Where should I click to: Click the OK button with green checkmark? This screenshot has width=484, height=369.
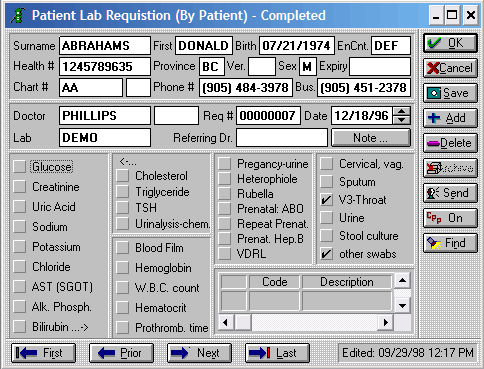450,43
